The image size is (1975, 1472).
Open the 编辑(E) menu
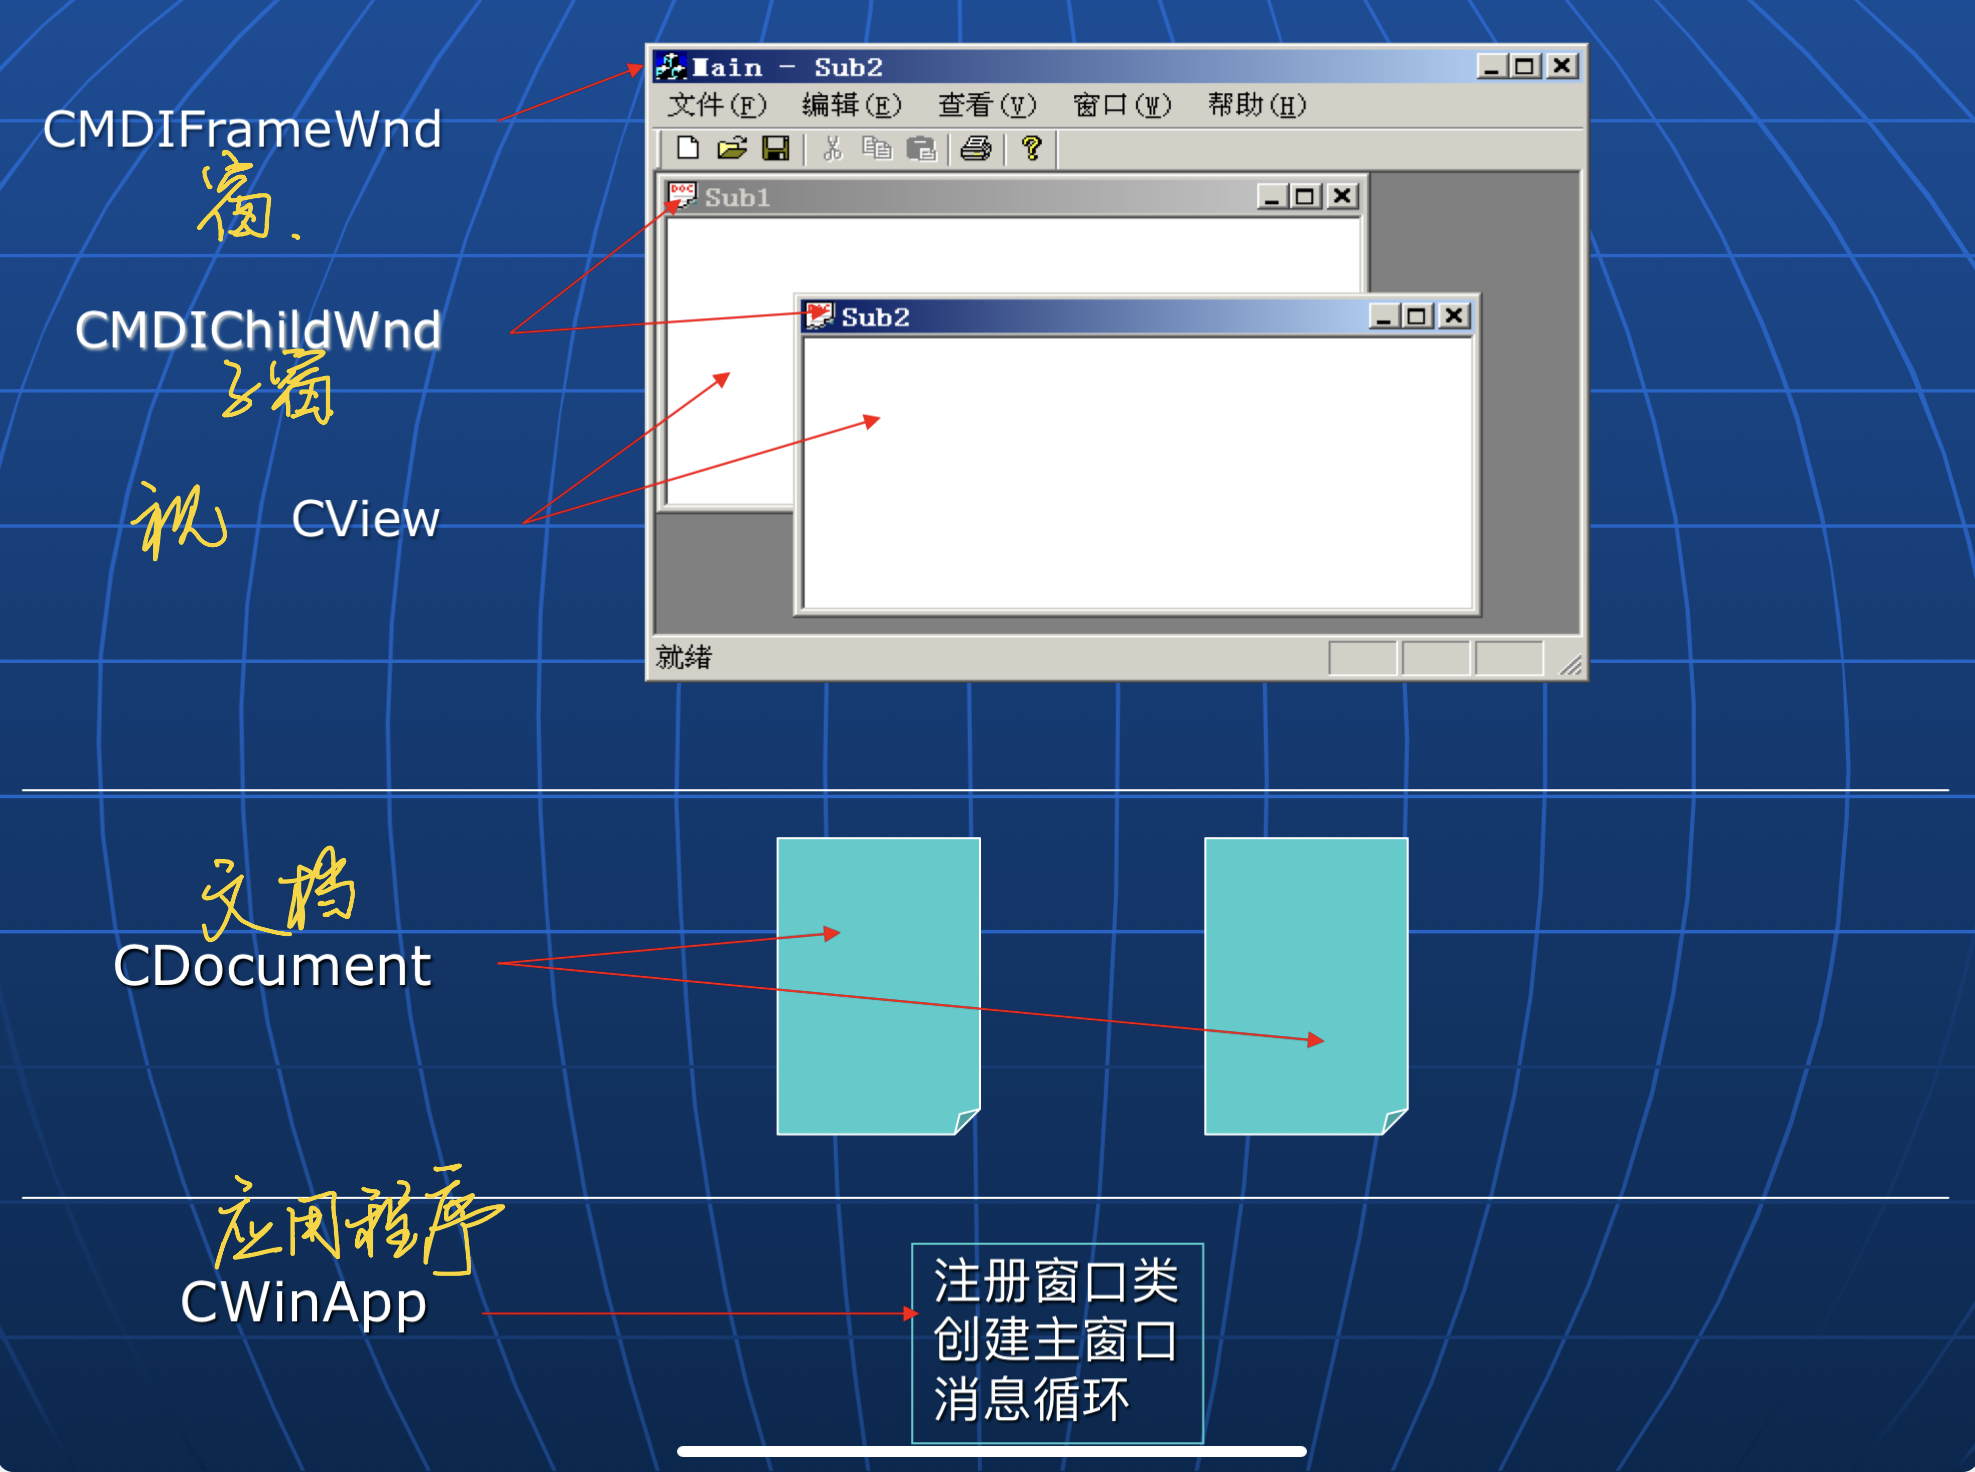point(852,105)
